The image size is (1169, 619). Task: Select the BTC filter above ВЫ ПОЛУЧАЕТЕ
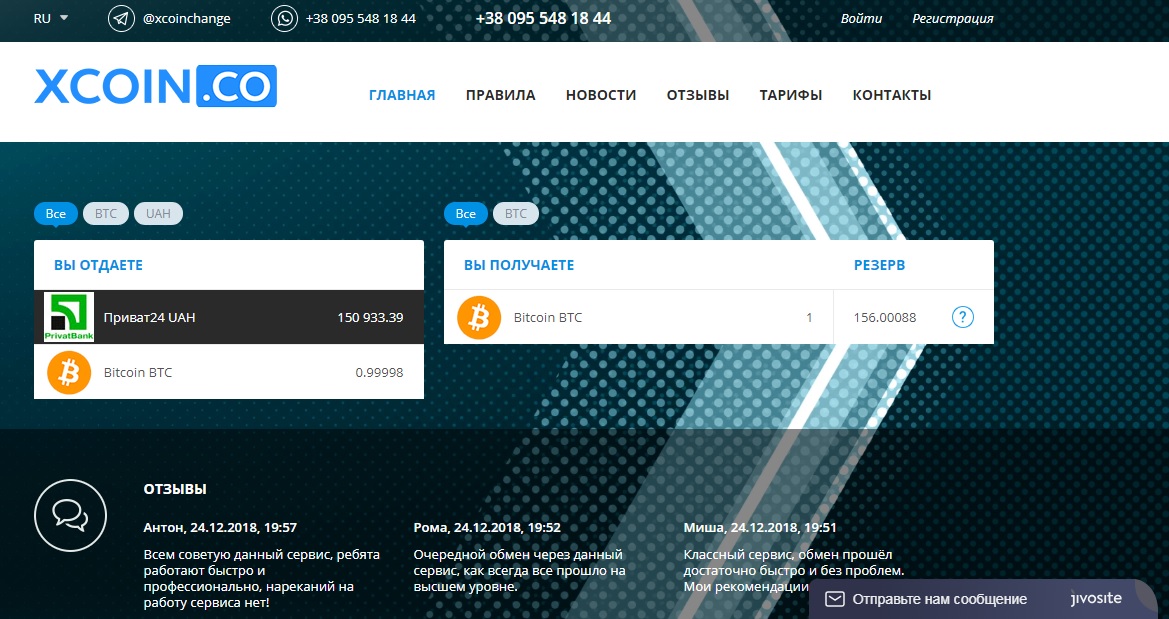[516, 214]
